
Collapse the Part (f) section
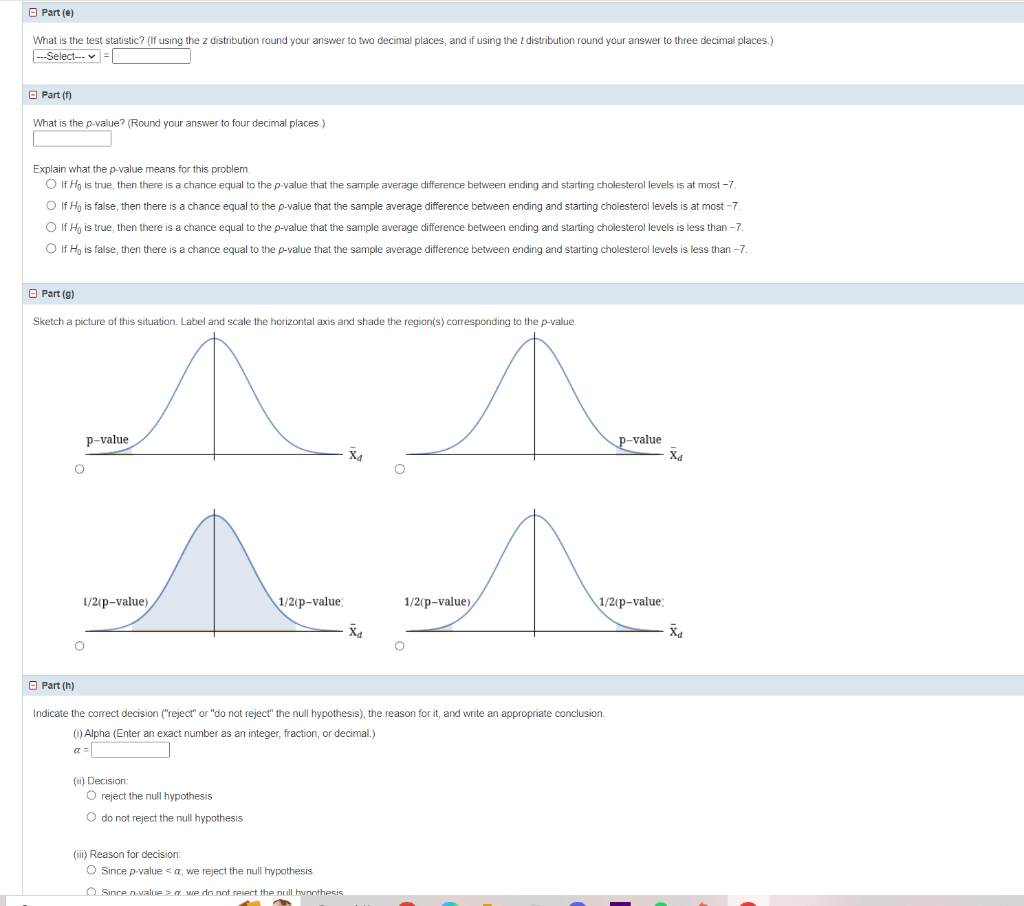[x=31, y=94]
